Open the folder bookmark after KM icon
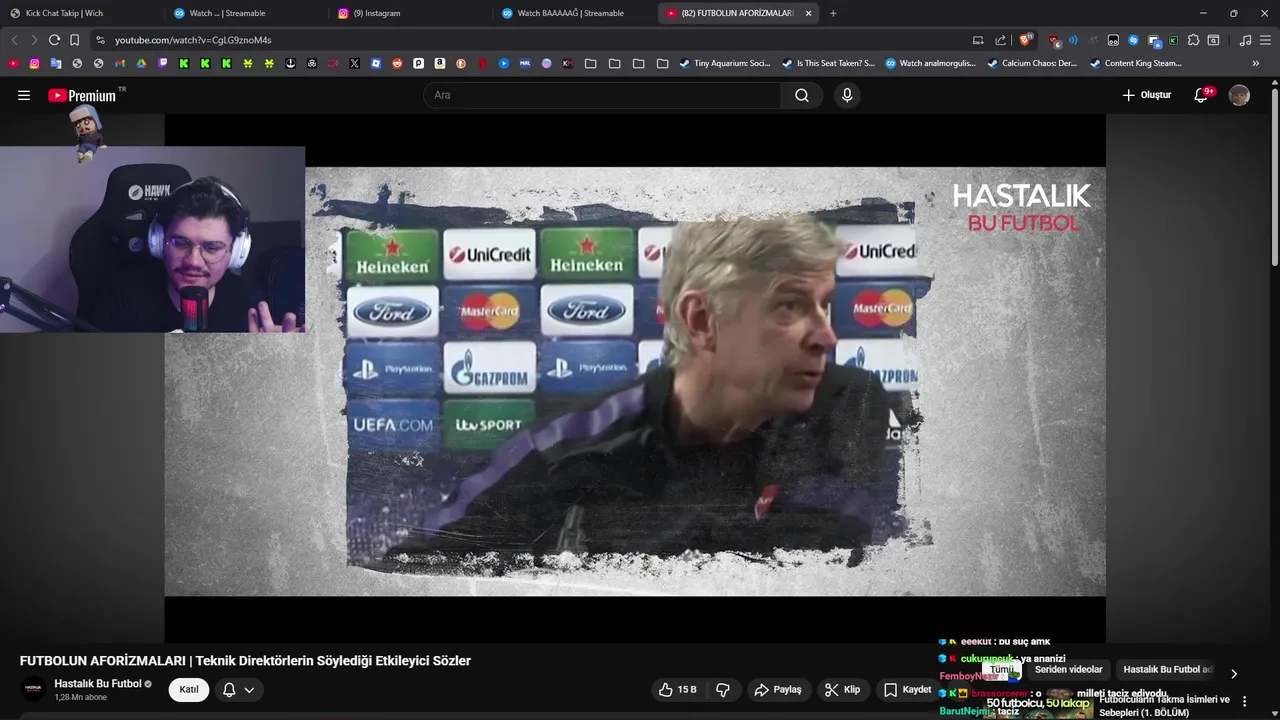The image size is (1280, 720). (x=591, y=63)
